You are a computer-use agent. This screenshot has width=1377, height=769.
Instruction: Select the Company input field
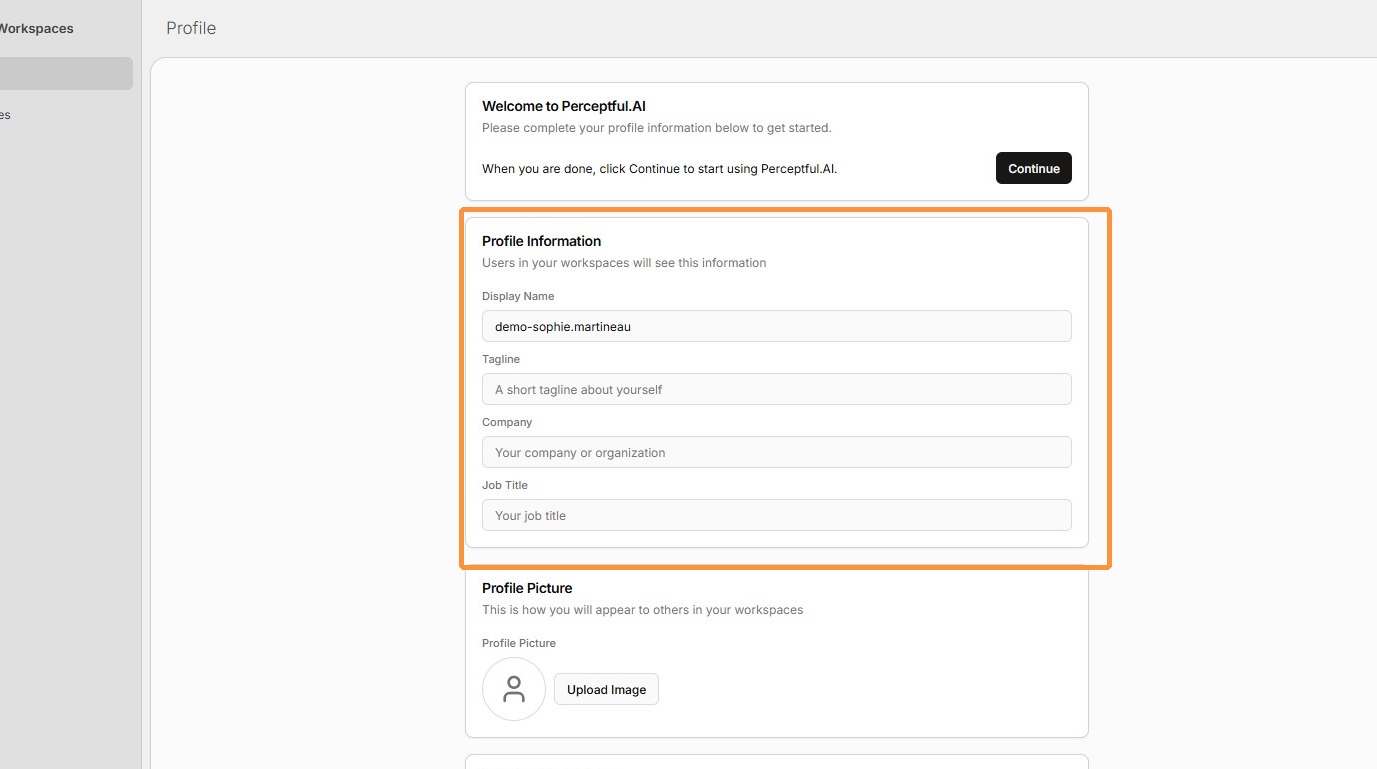pyautogui.click(x=776, y=452)
